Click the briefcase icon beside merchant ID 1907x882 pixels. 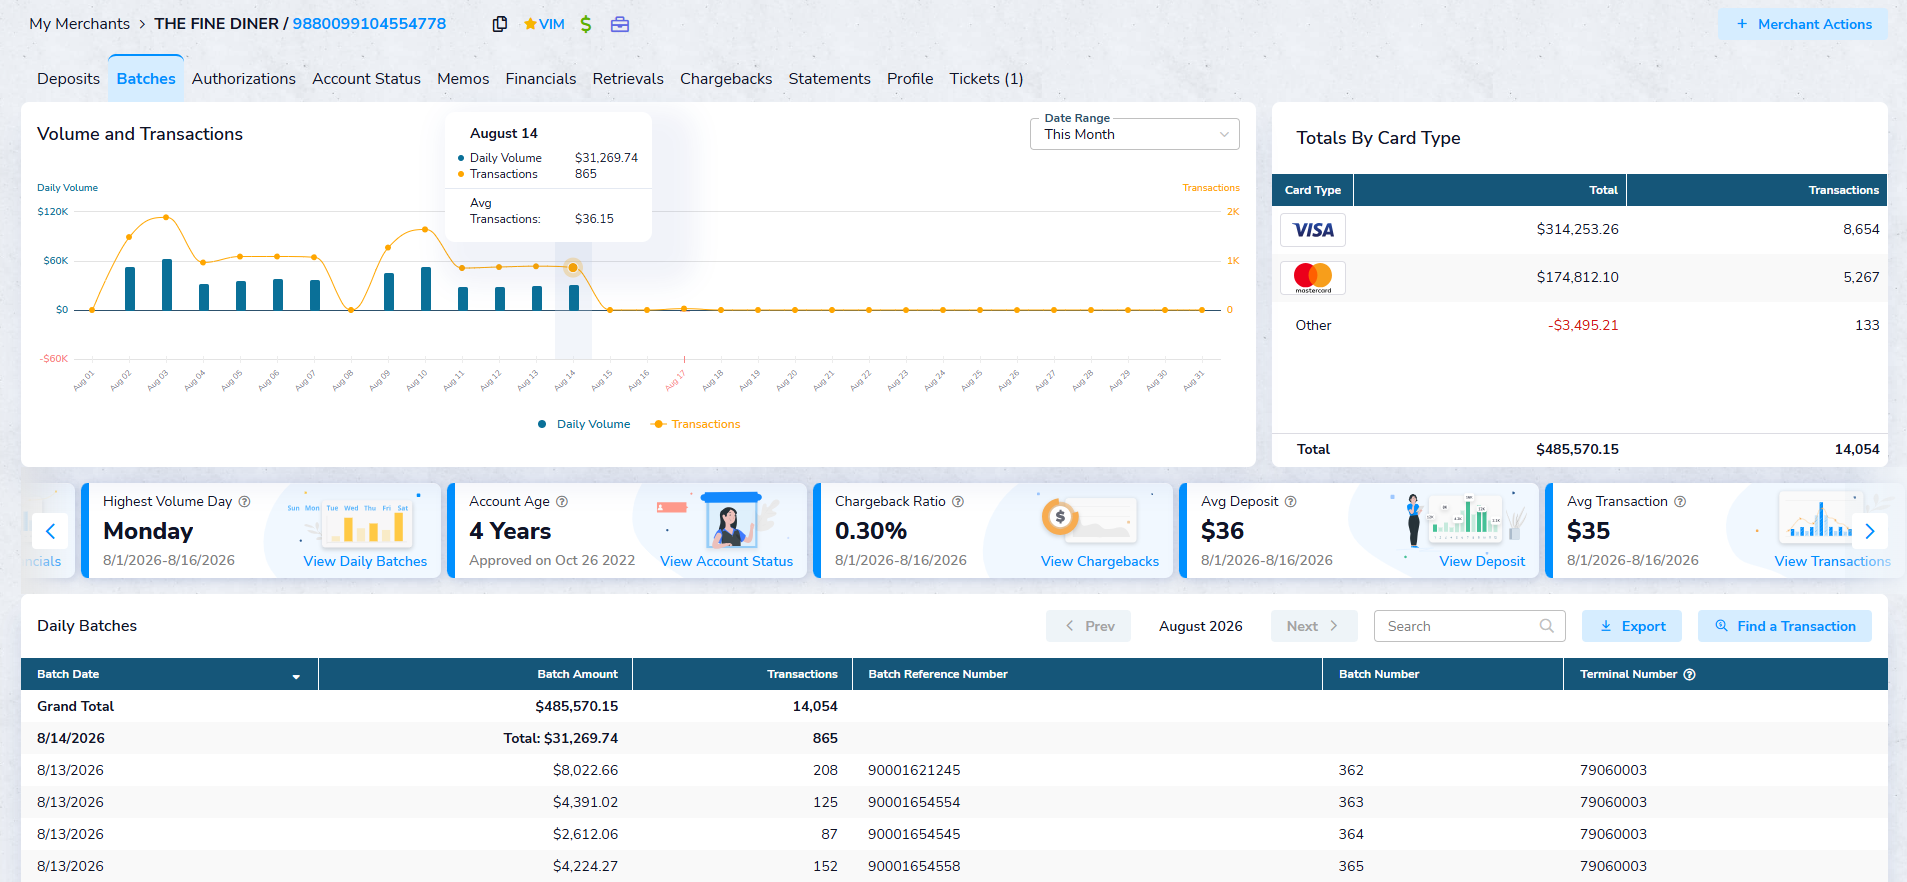click(620, 24)
